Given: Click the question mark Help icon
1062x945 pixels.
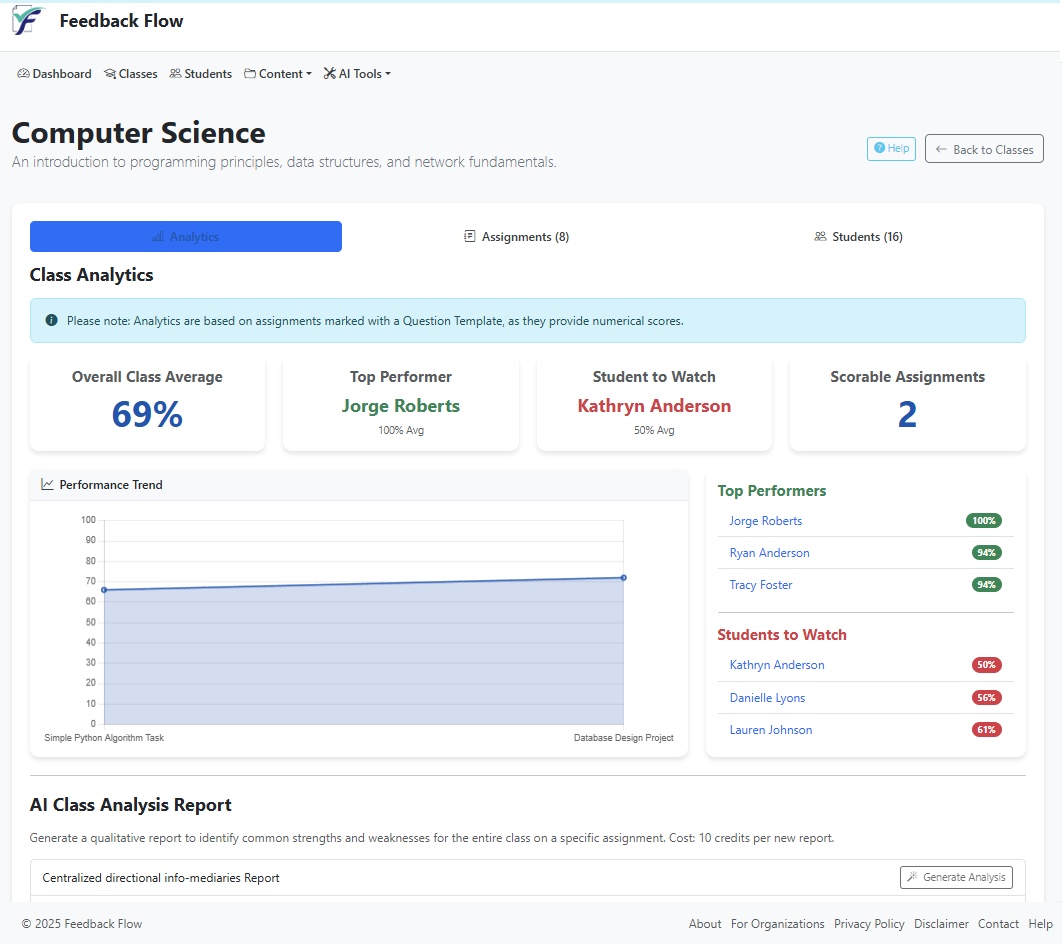Looking at the screenshot, I should click(878, 148).
